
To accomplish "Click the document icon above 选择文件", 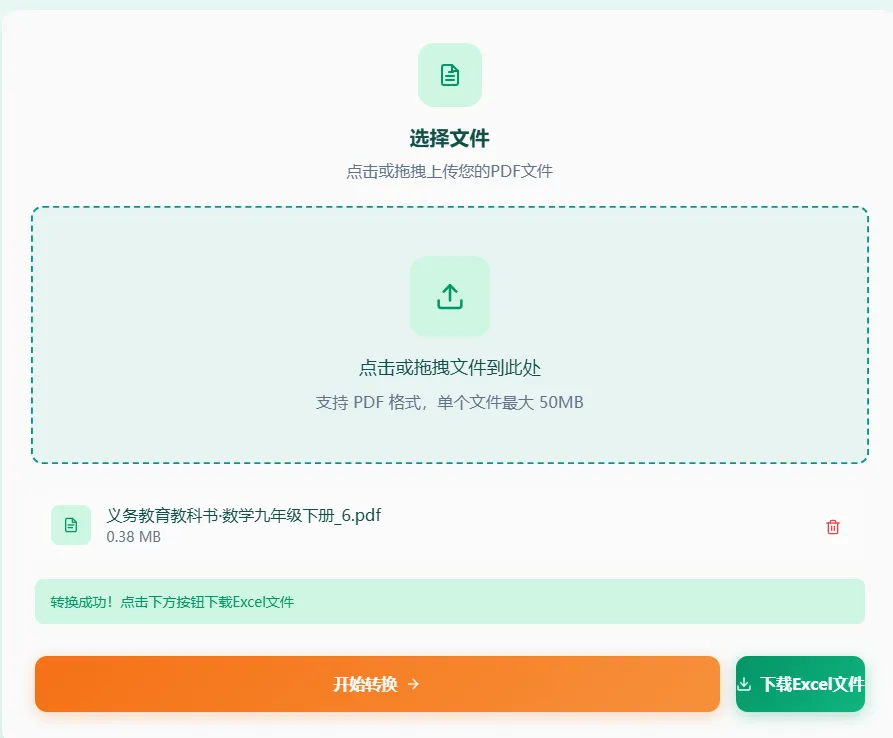I will pyautogui.click(x=450, y=75).
